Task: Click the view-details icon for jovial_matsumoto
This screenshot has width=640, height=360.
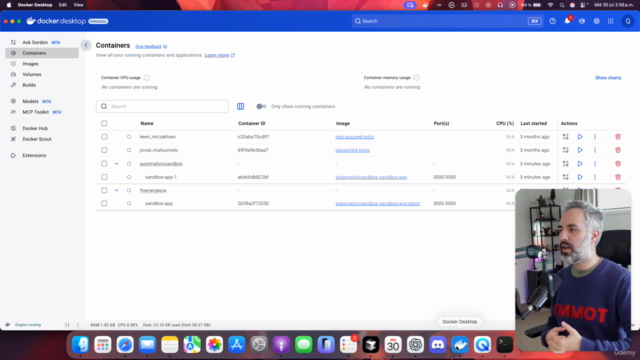Action: point(565,150)
